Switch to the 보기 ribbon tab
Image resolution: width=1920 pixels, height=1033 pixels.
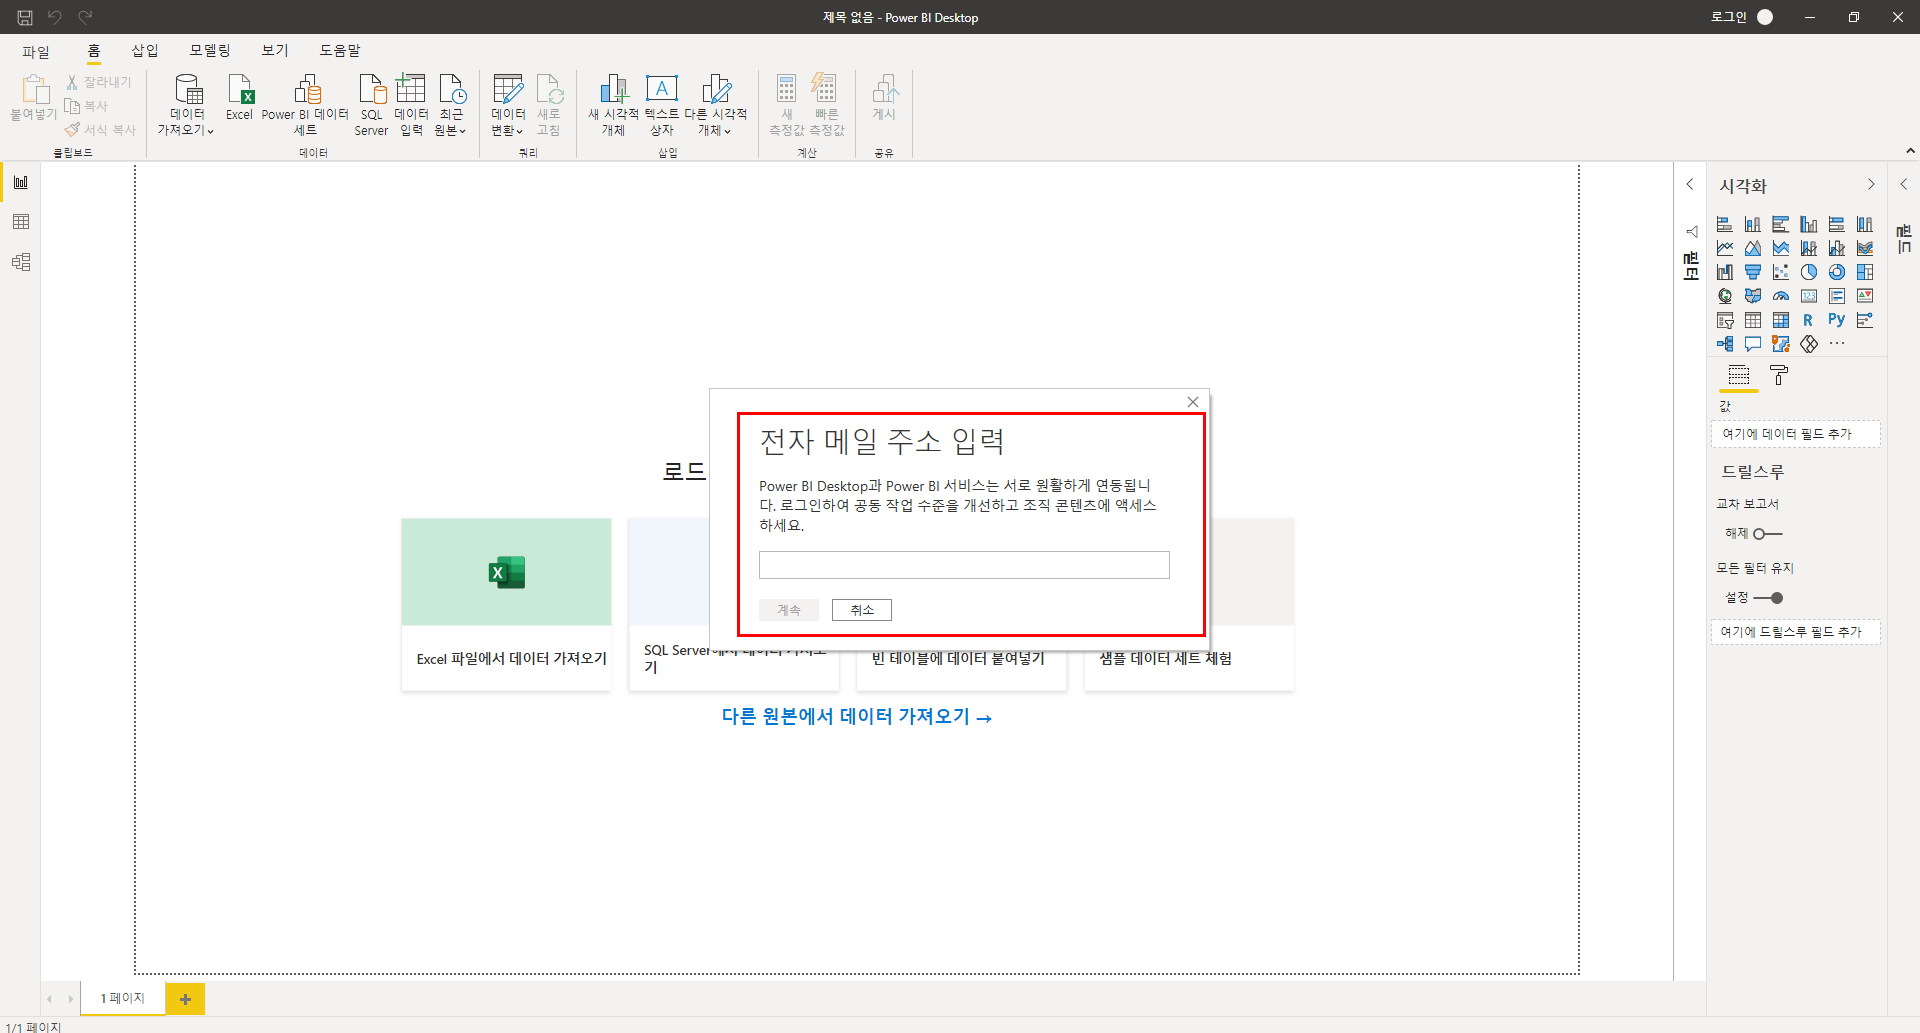pos(275,51)
